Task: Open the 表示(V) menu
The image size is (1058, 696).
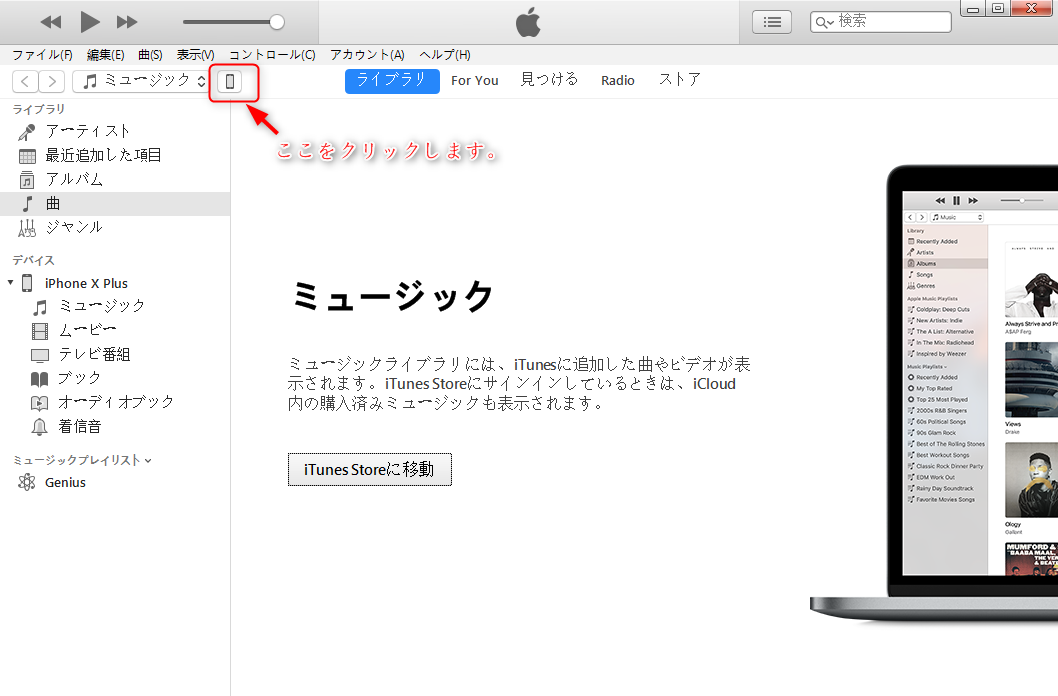Action: click(195, 55)
